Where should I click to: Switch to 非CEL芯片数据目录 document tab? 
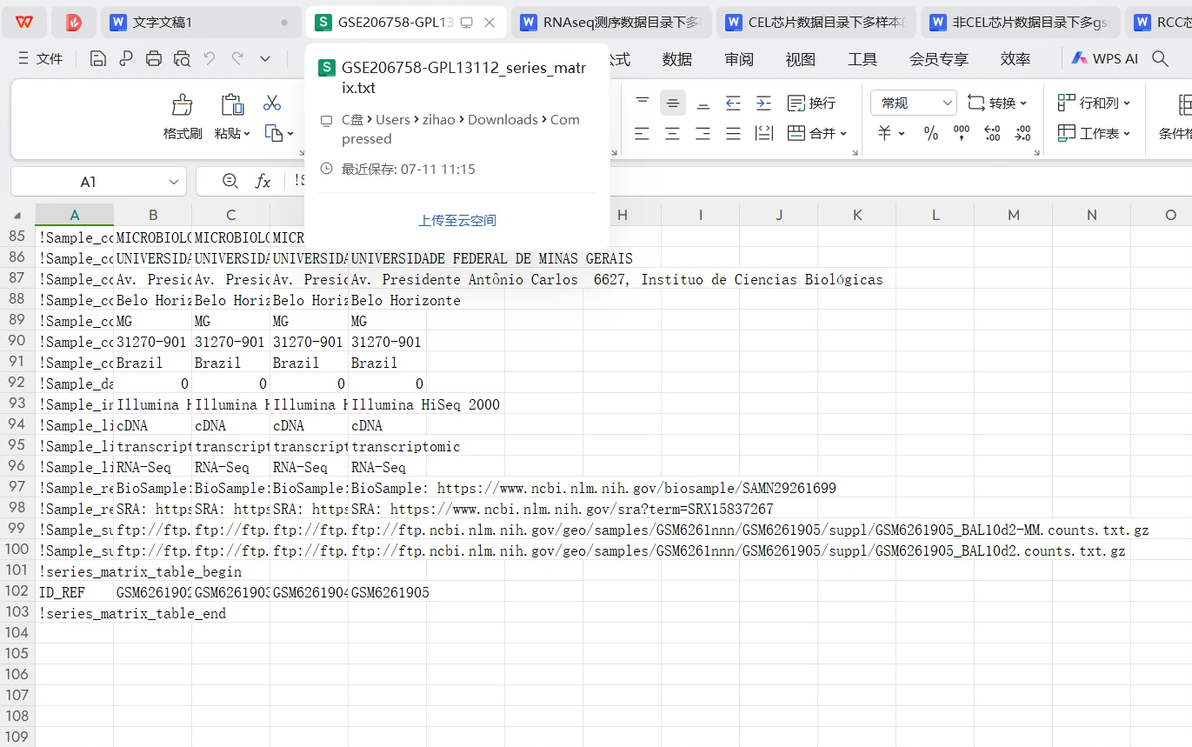1022,22
